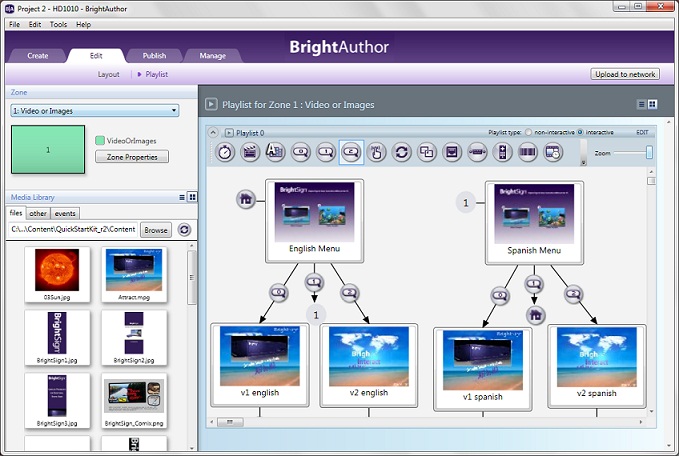Open the 'files' media library tab
The width and height of the screenshot is (679, 456).
tap(16, 213)
